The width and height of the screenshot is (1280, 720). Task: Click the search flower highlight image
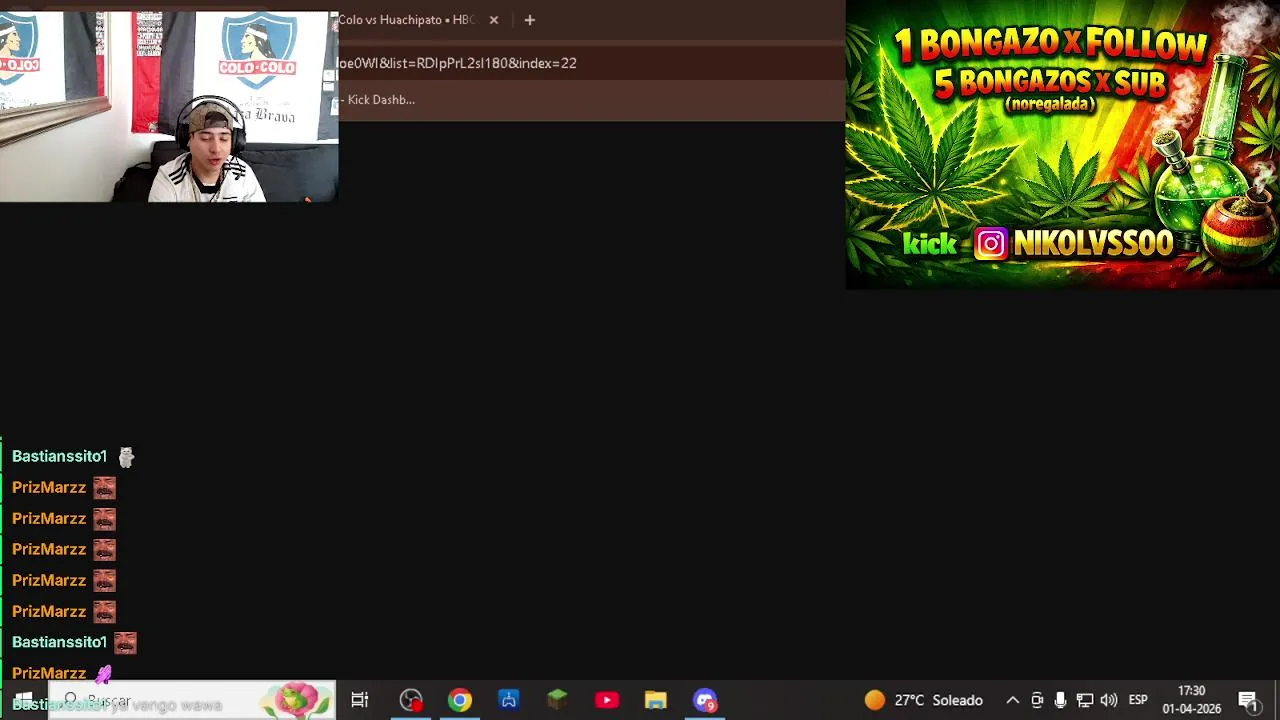tap(297, 700)
